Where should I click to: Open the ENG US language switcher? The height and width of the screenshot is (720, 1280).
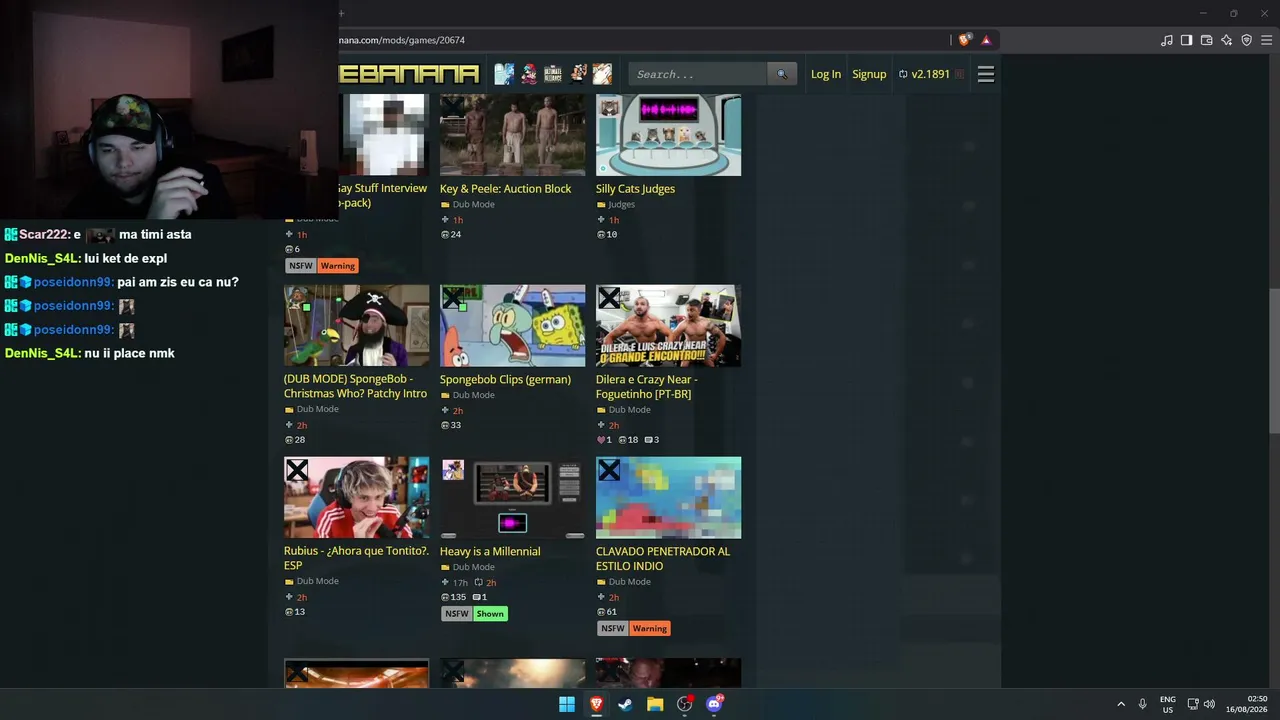(x=1168, y=704)
